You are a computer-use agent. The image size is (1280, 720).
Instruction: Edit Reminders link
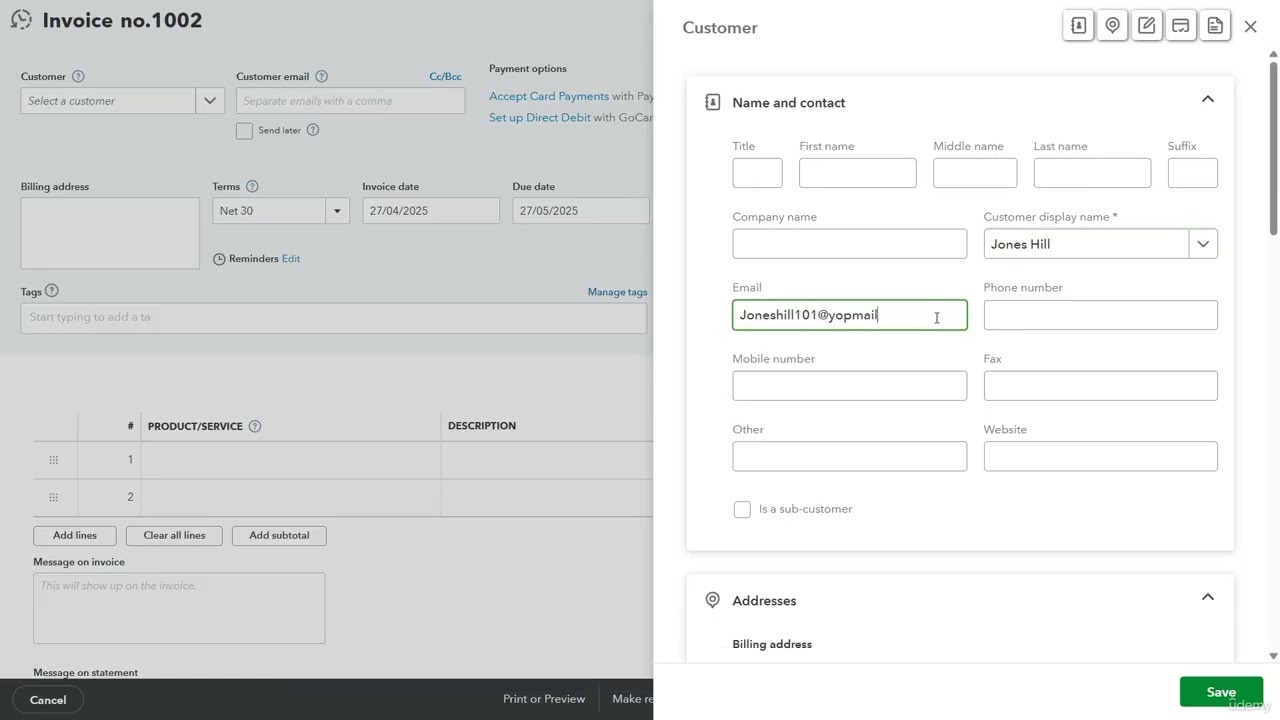click(291, 259)
